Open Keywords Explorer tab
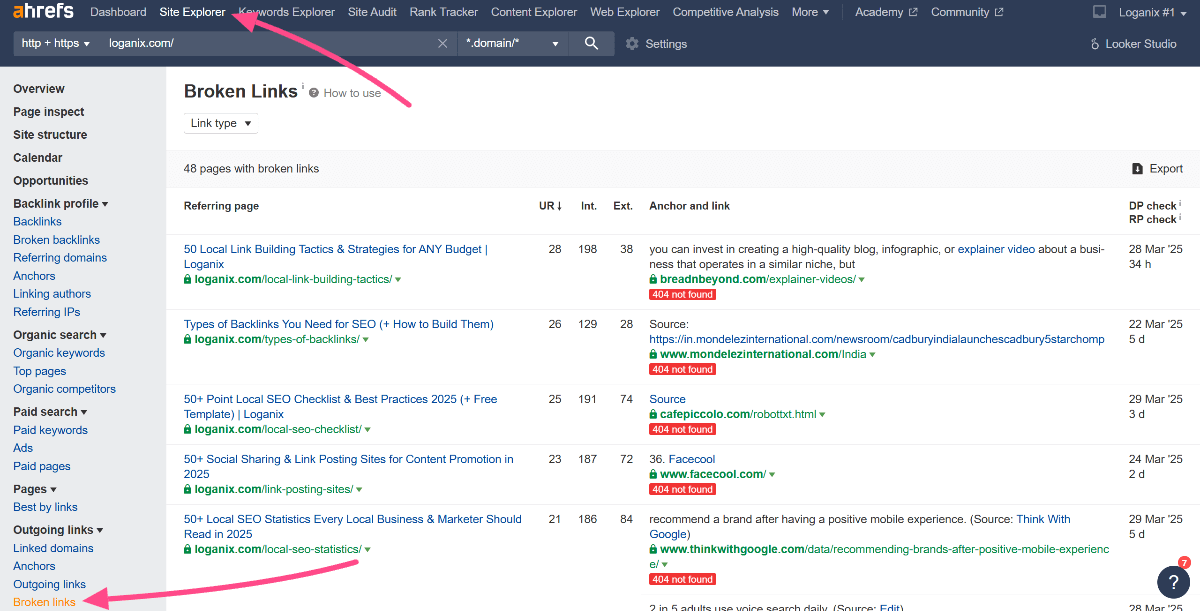 click(x=287, y=12)
